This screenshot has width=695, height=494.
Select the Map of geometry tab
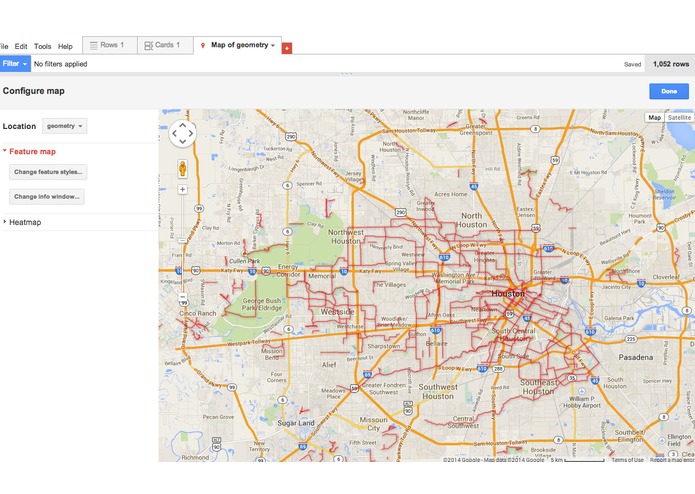point(238,45)
